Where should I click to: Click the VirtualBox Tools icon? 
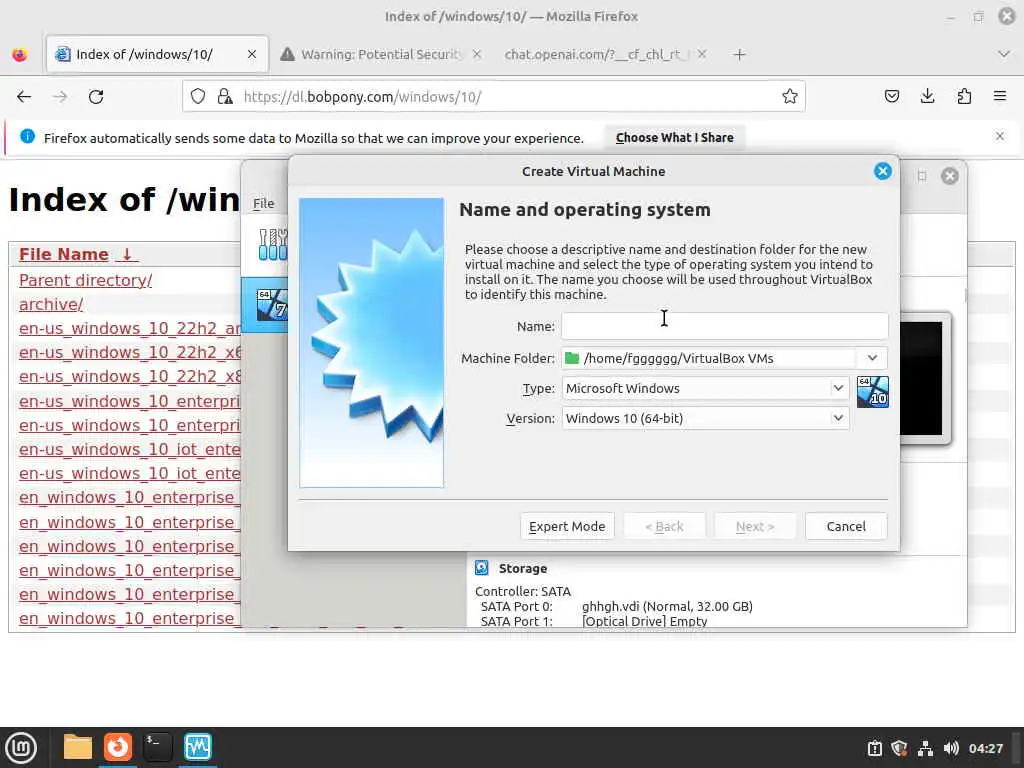(x=273, y=245)
